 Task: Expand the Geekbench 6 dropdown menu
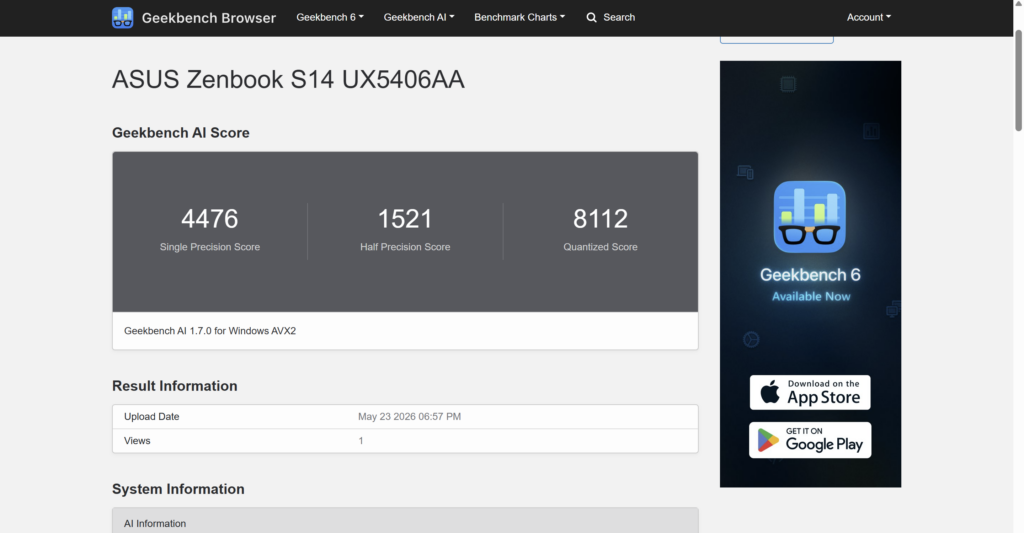(x=330, y=17)
